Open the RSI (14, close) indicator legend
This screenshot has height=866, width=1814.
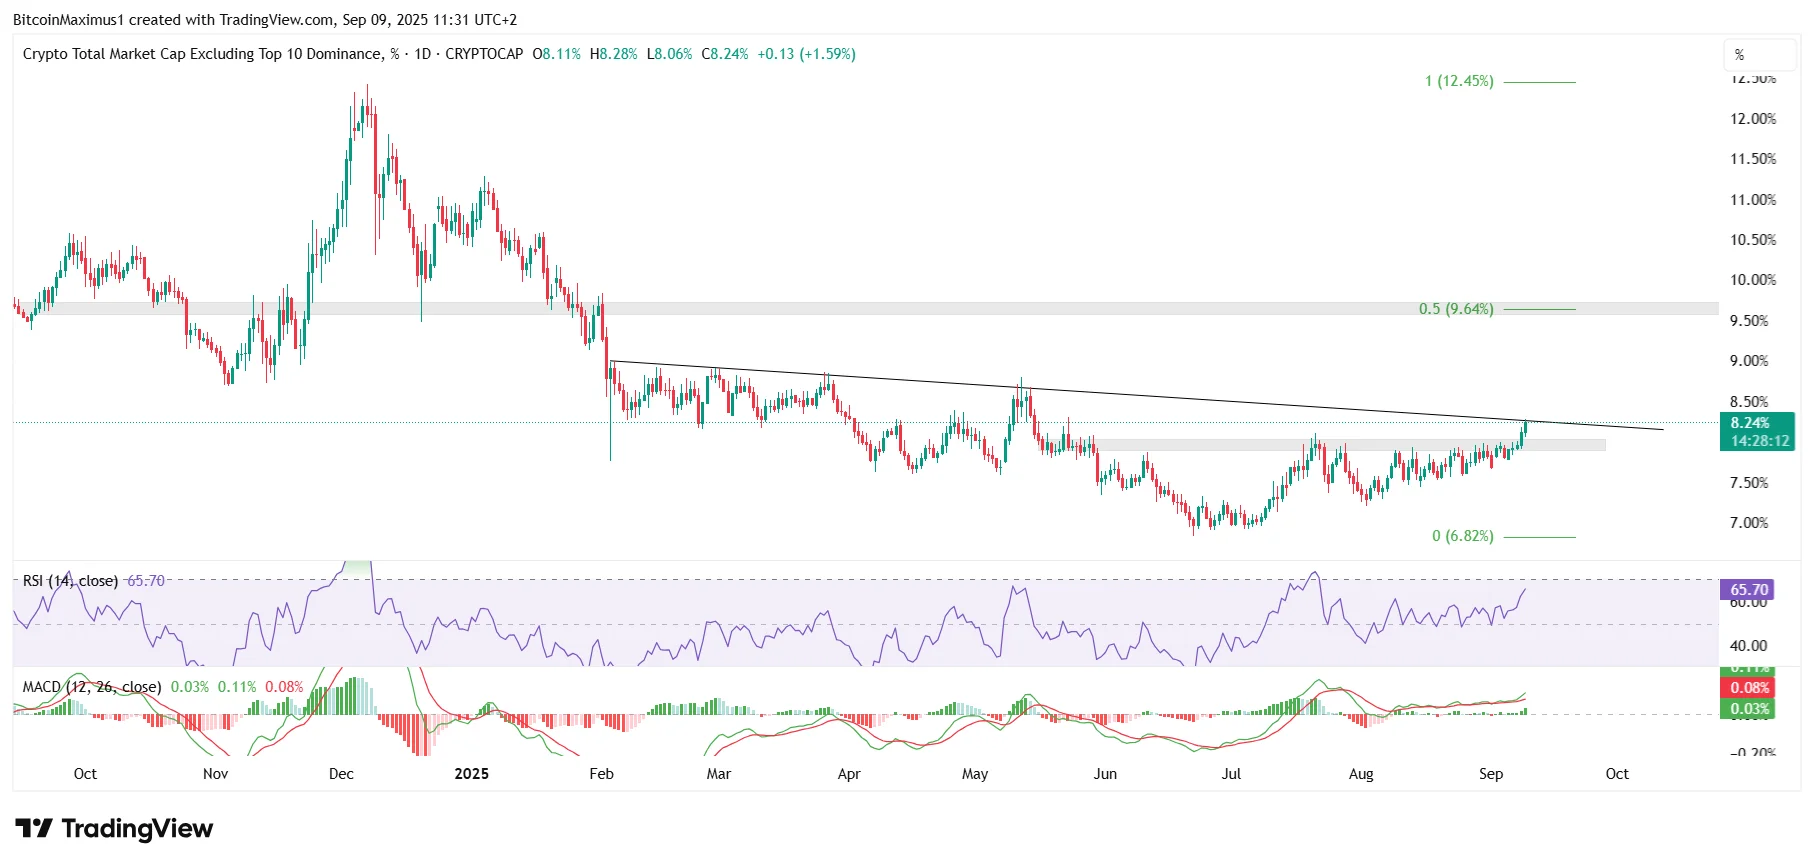70,581
